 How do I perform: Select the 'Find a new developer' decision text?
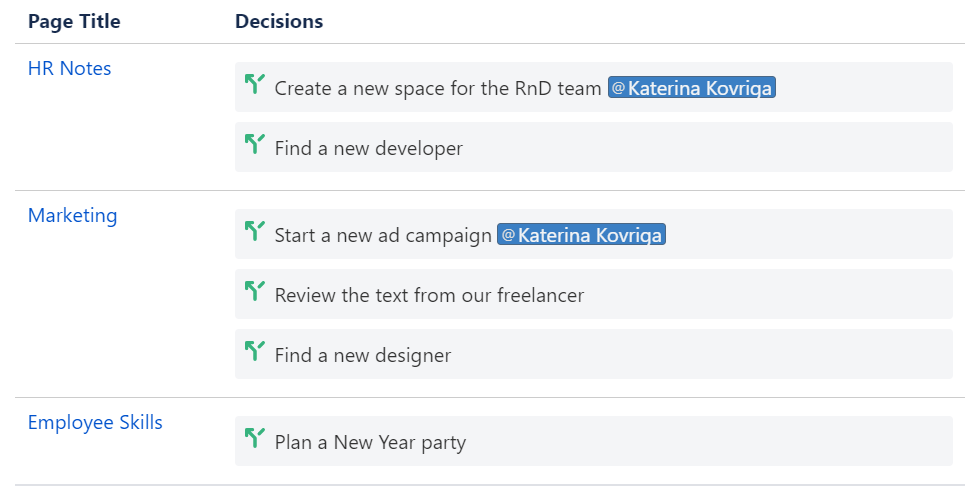tap(369, 149)
